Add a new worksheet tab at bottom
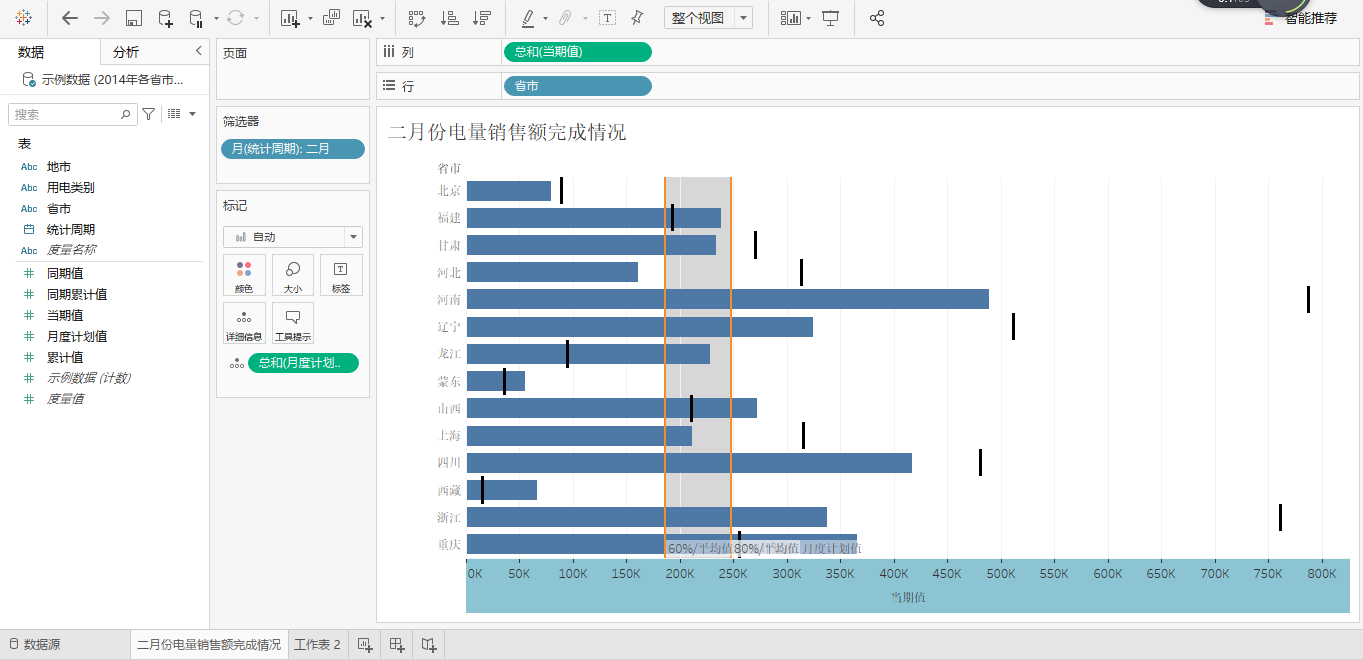 (365, 645)
